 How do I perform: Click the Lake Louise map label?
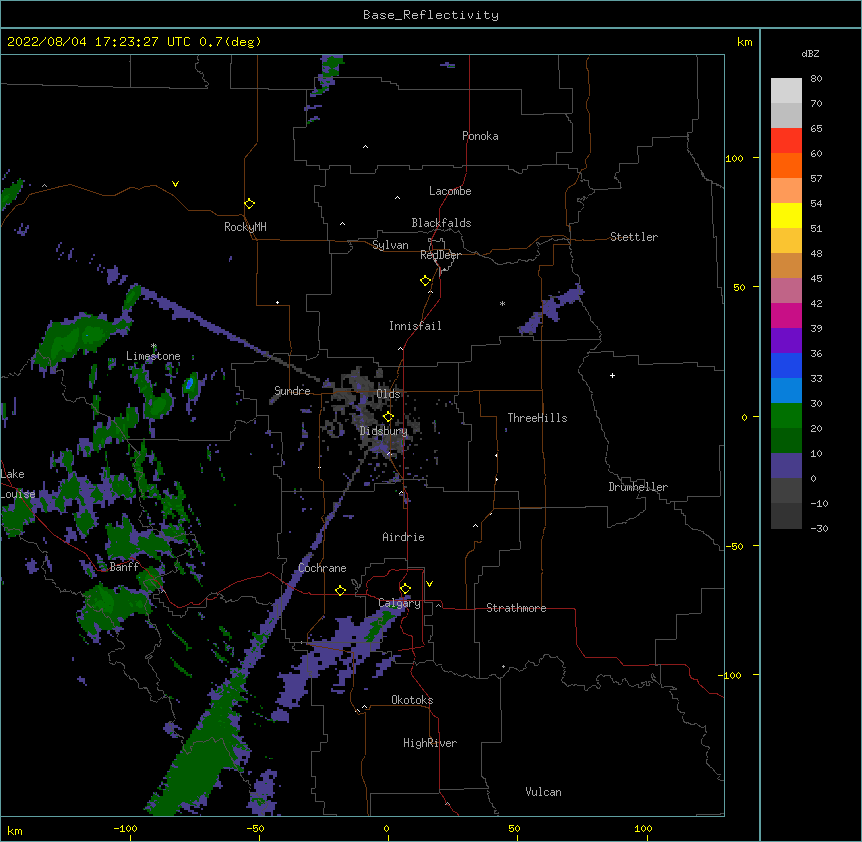pyautogui.click(x=18, y=484)
